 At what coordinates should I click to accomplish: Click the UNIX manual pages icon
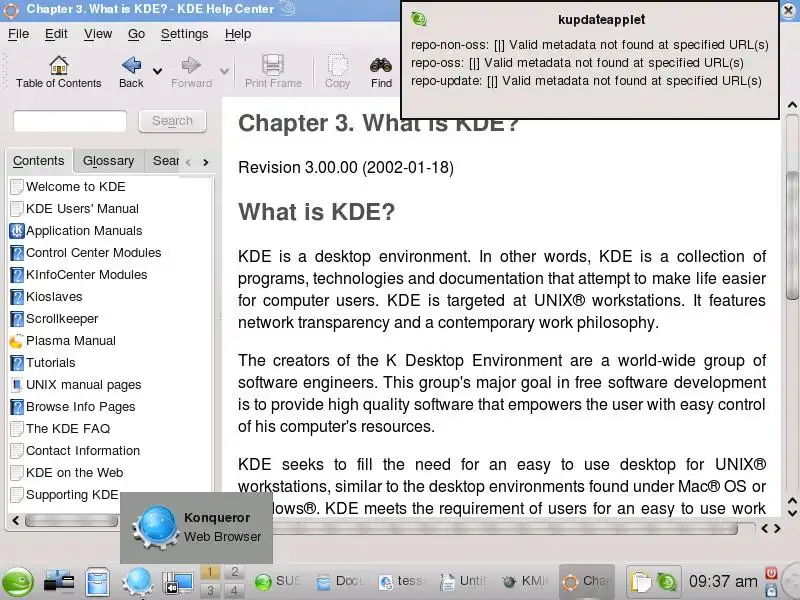click(17, 385)
